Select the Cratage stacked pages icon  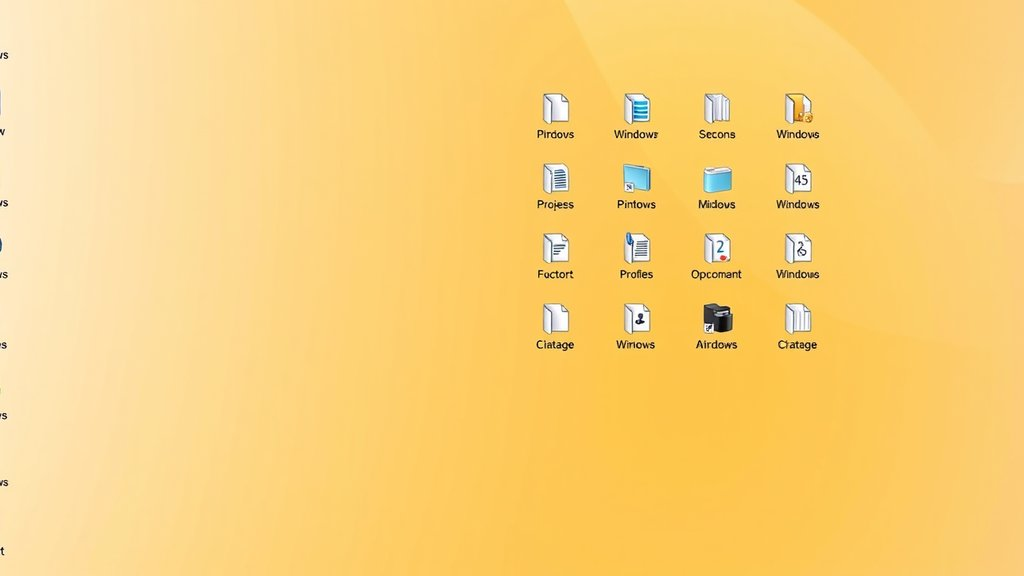coord(798,319)
